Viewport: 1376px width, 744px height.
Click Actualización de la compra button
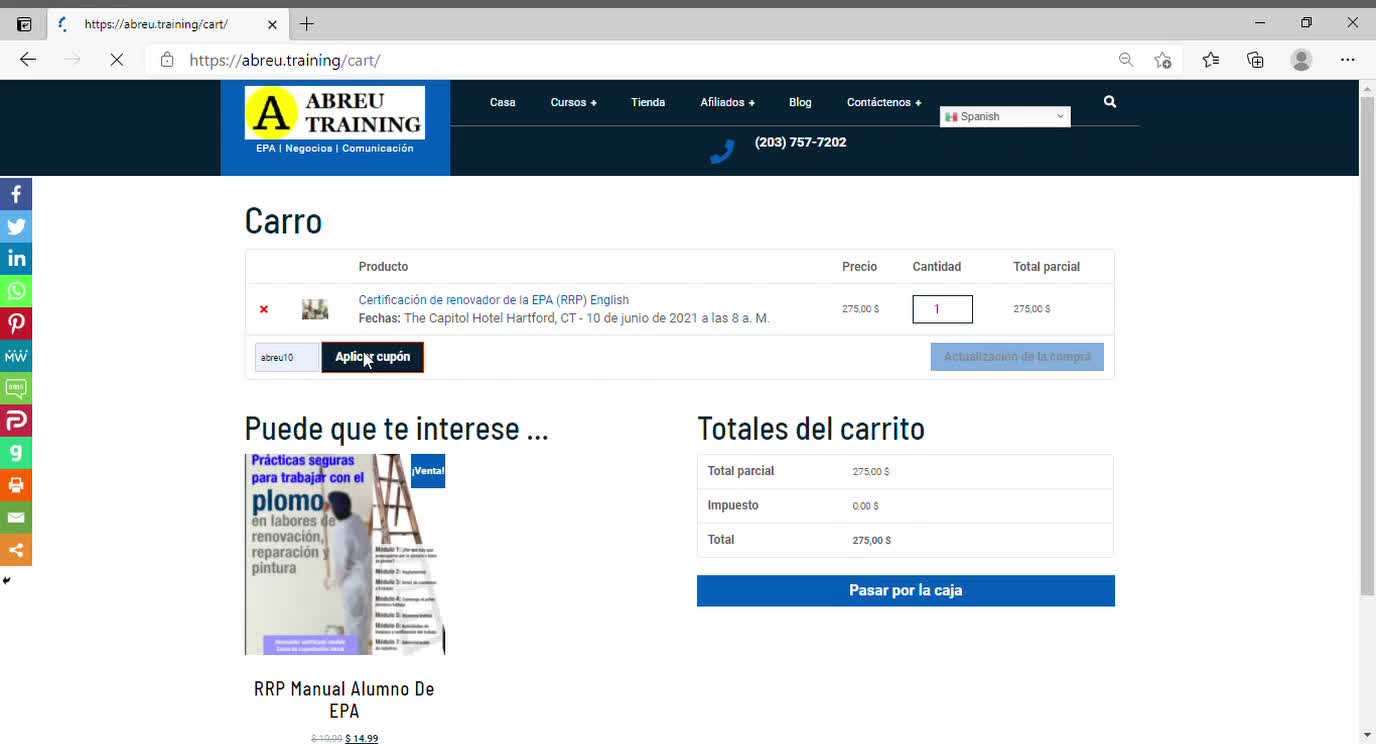1017,357
